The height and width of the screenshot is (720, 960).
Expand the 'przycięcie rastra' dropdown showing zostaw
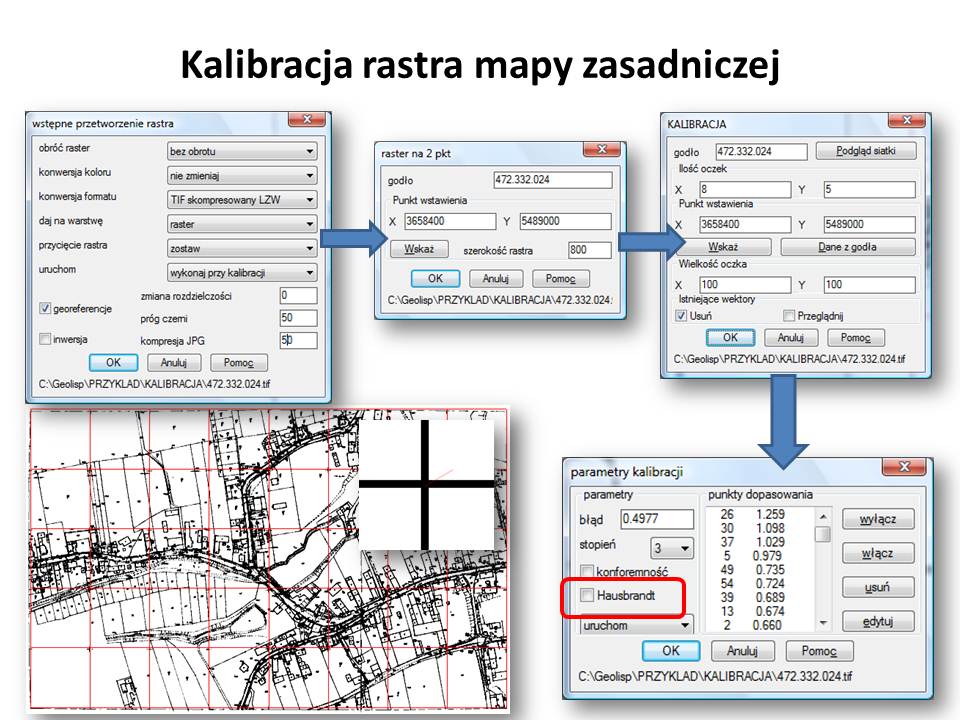(x=242, y=249)
